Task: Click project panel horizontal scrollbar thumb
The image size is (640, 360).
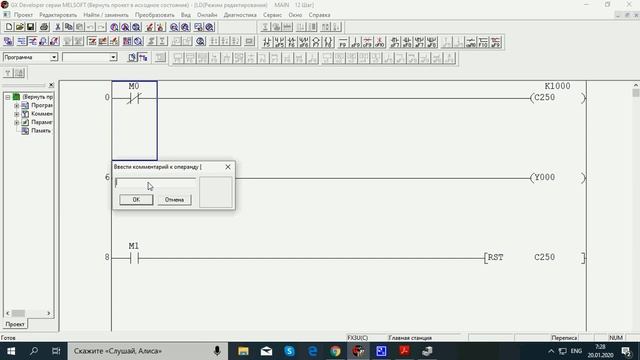Action: (18, 313)
